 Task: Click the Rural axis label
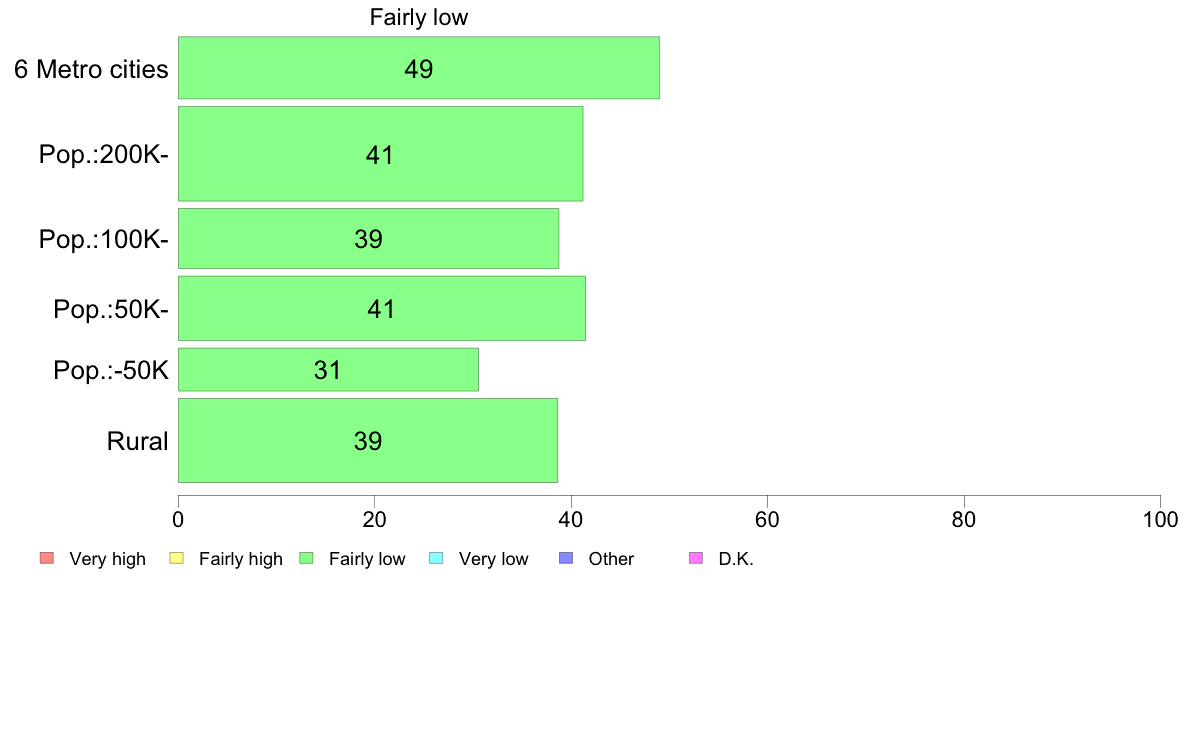click(x=137, y=441)
